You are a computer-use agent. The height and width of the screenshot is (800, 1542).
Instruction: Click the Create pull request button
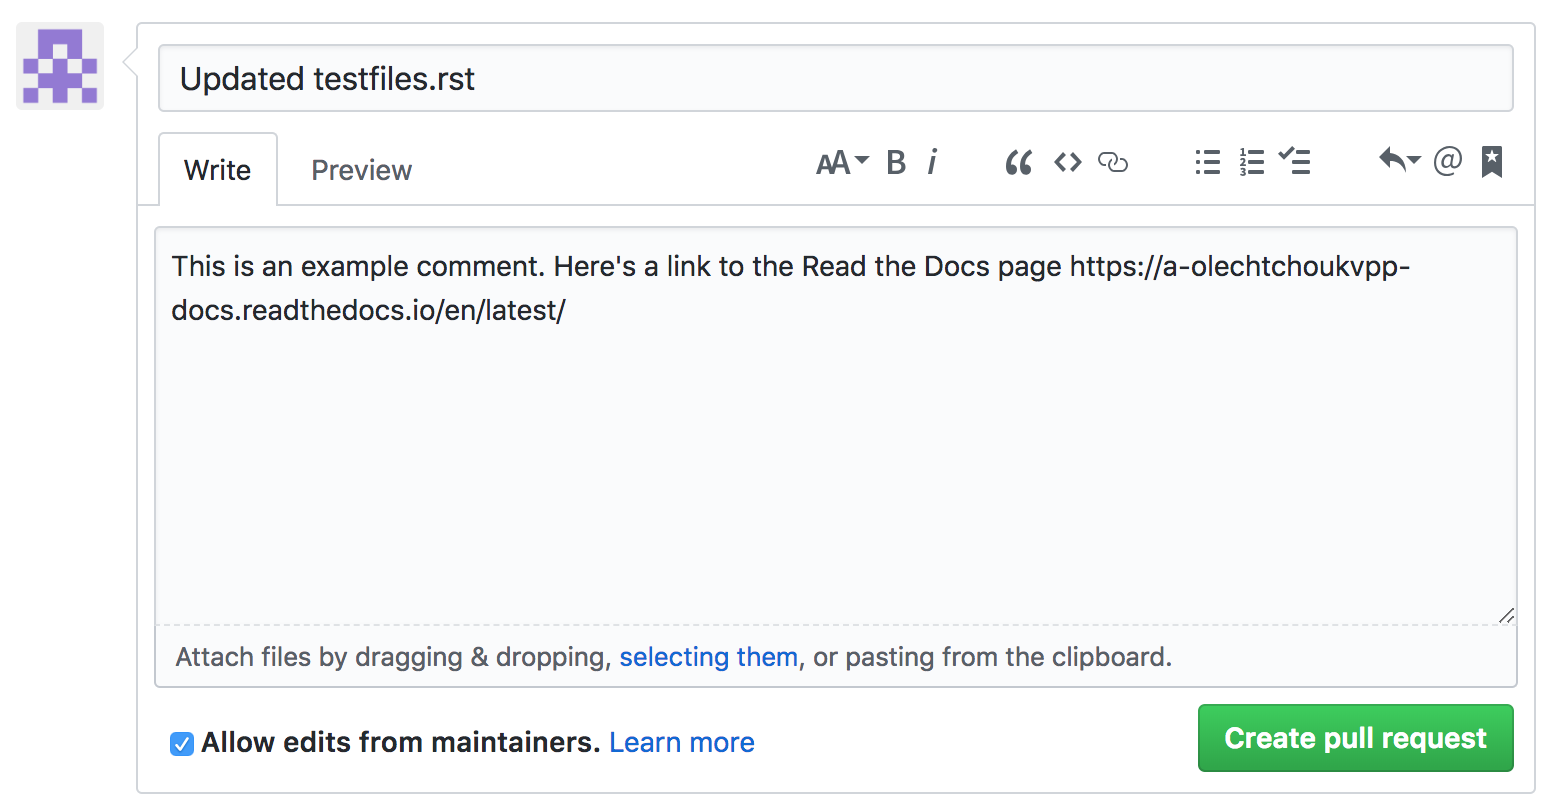(1355, 738)
